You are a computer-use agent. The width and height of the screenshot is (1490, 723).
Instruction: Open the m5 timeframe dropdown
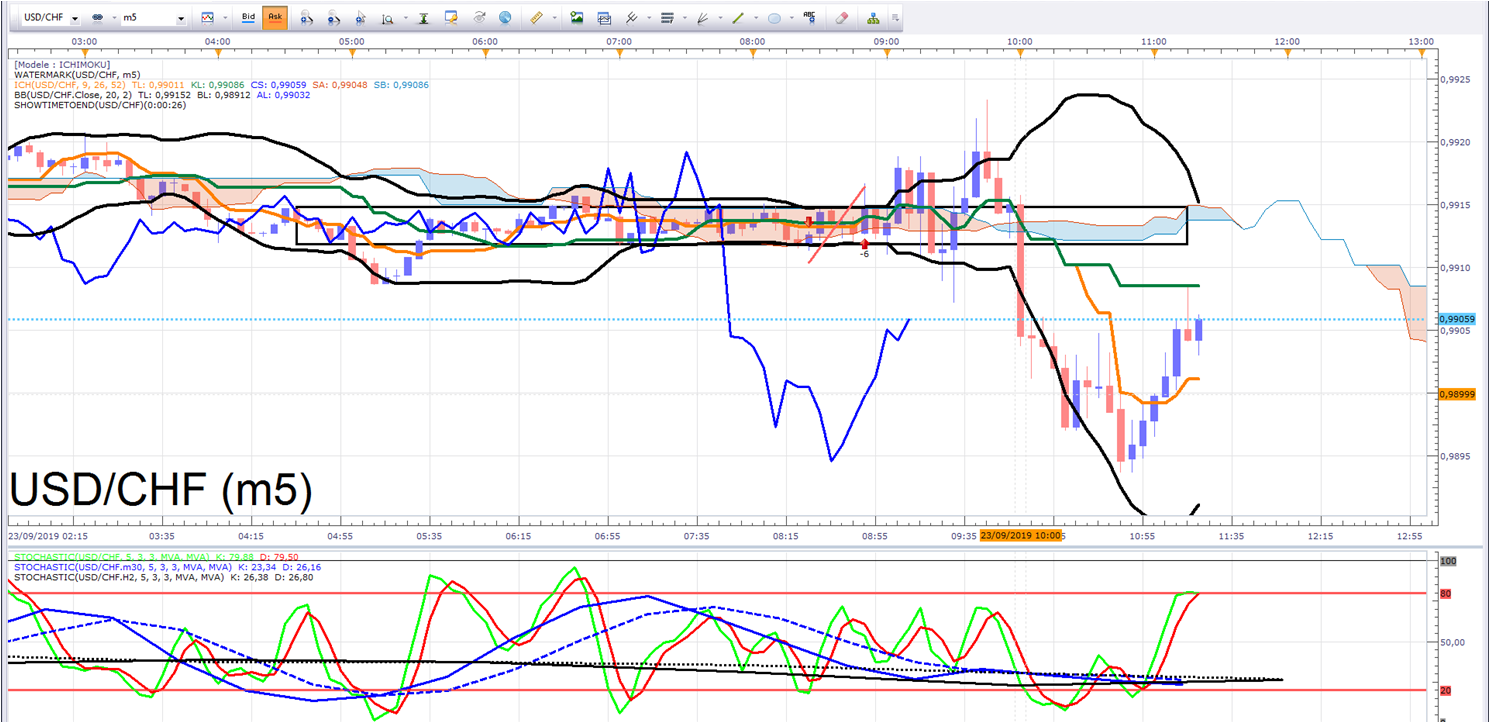(180, 19)
